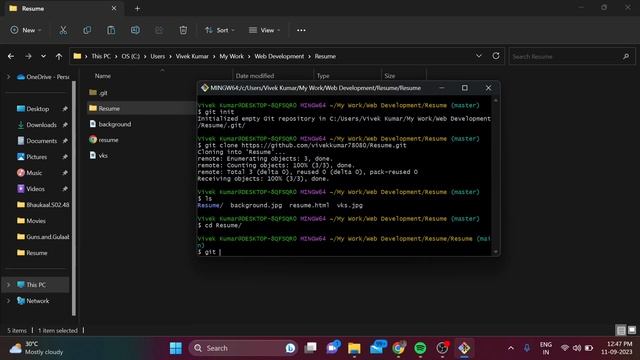
Task: Open the Sort options dropdown
Action: (x=220, y=30)
